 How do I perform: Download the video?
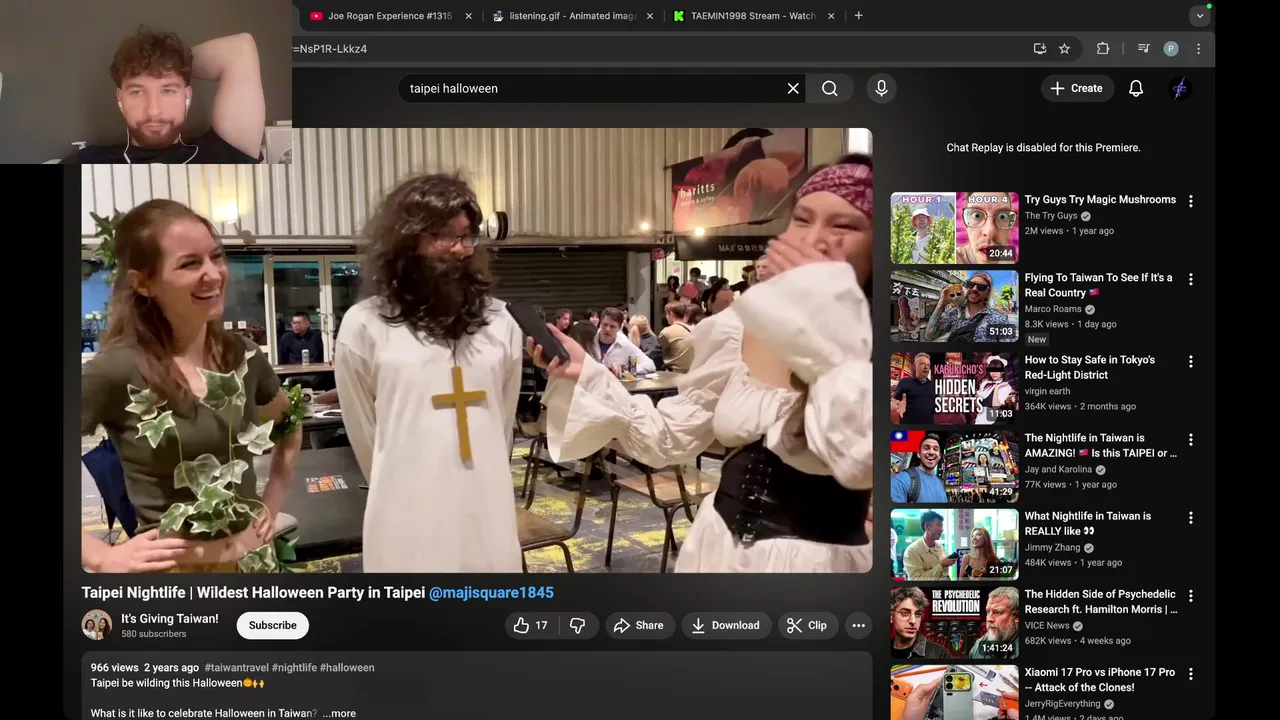tap(726, 625)
